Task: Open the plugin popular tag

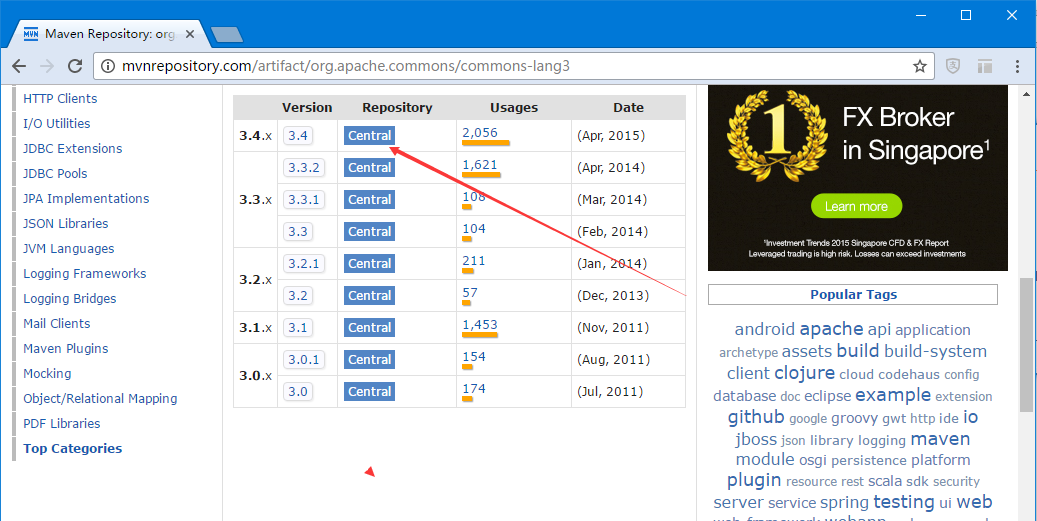Action: click(754, 481)
